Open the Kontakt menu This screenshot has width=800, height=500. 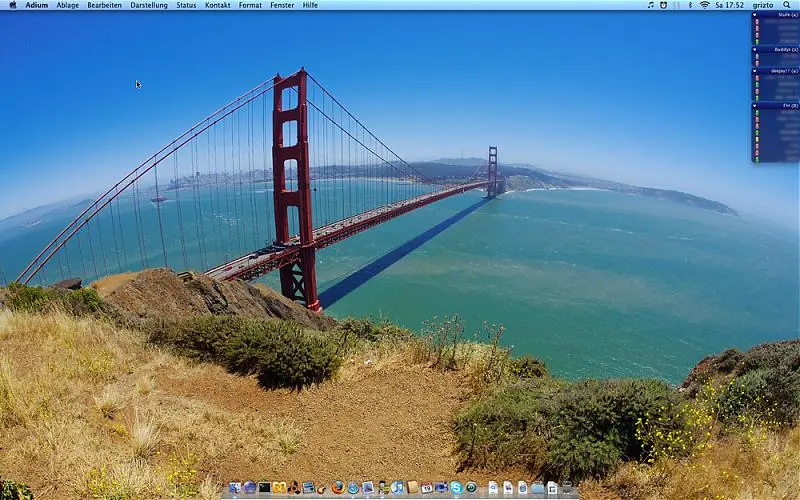(x=217, y=5)
